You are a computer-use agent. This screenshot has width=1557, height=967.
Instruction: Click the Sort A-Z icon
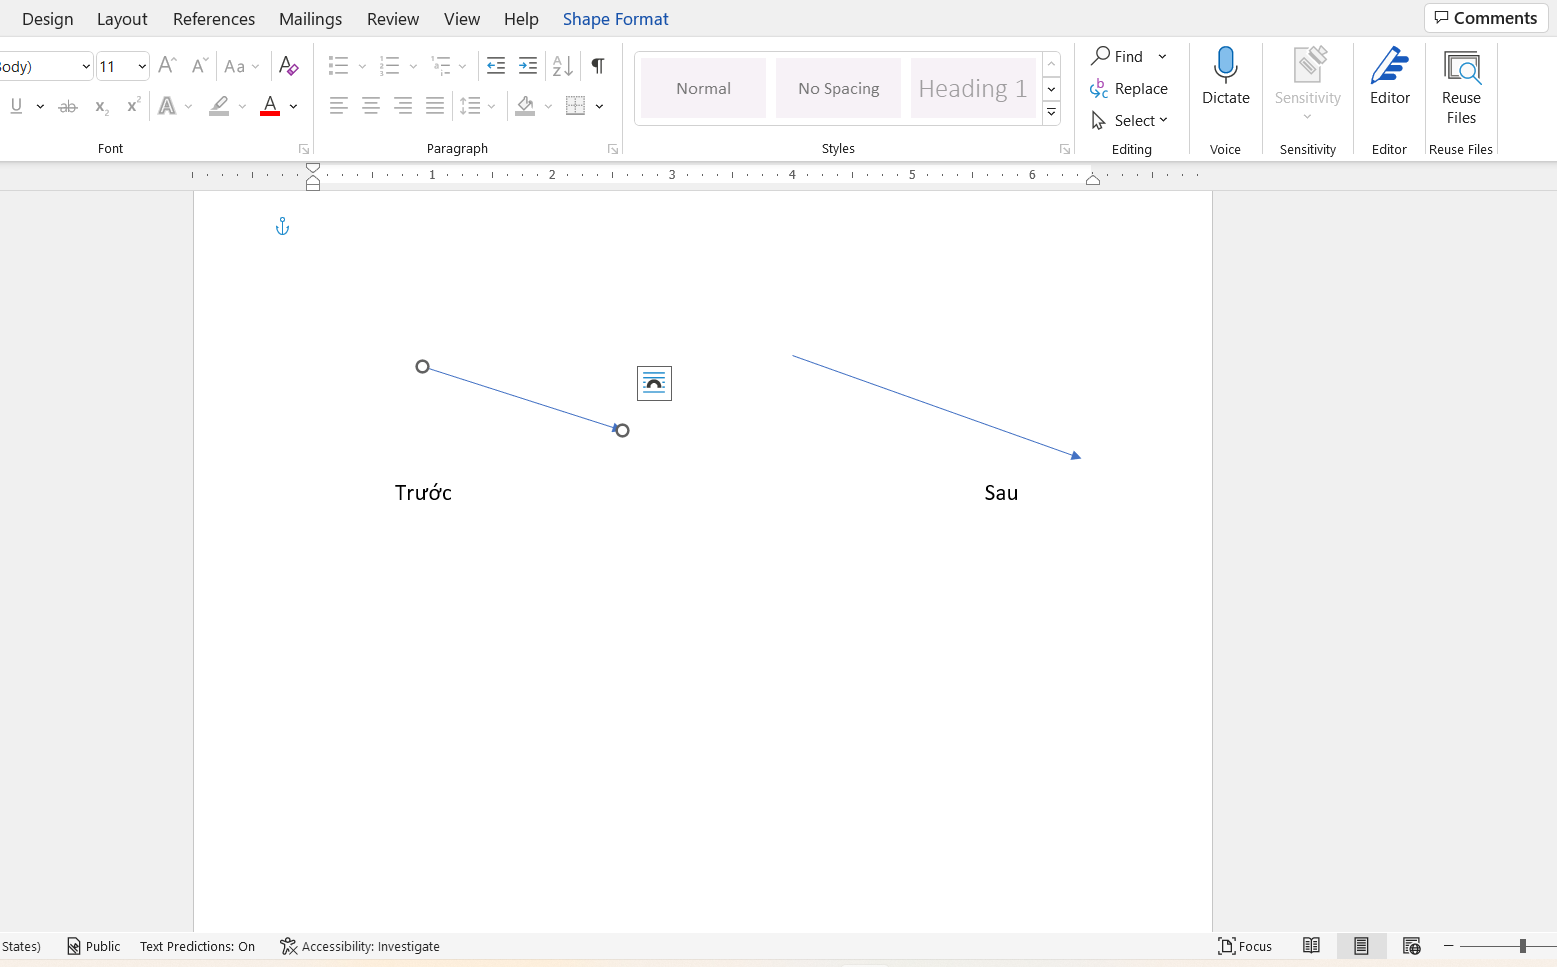(x=563, y=66)
